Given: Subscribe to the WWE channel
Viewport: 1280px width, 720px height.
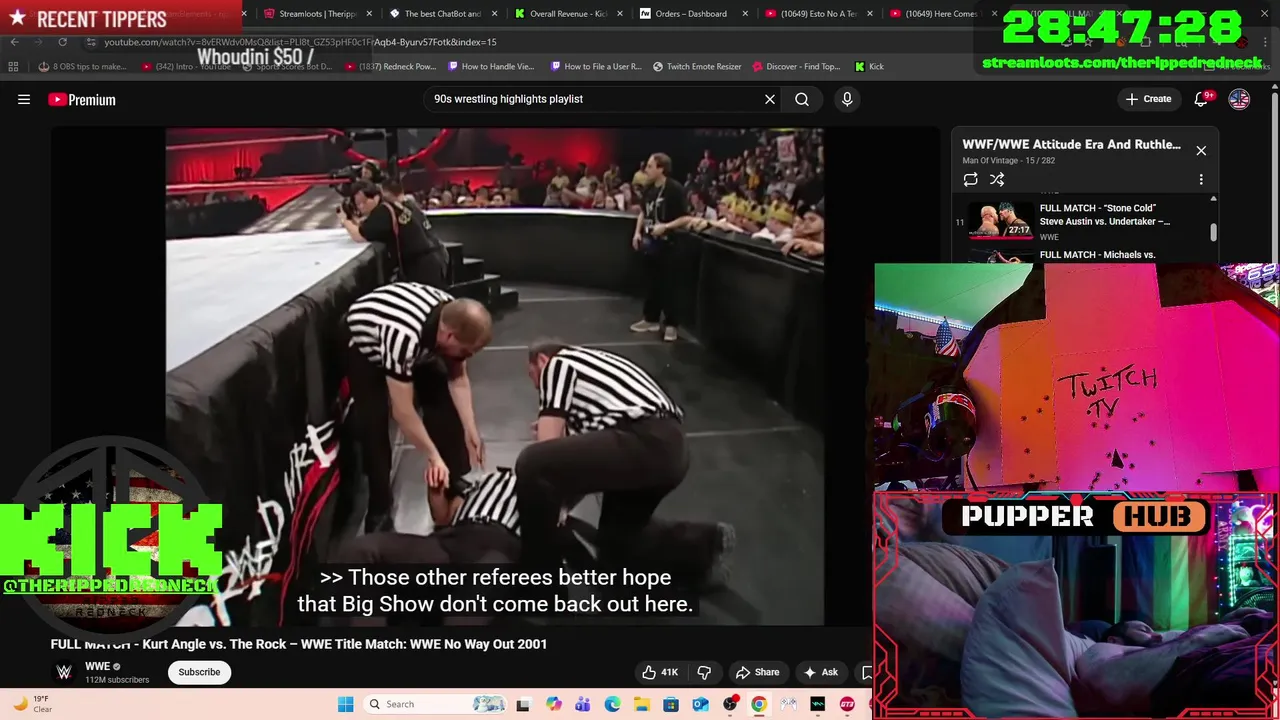Looking at the screenshot, I should coord(199,672).
